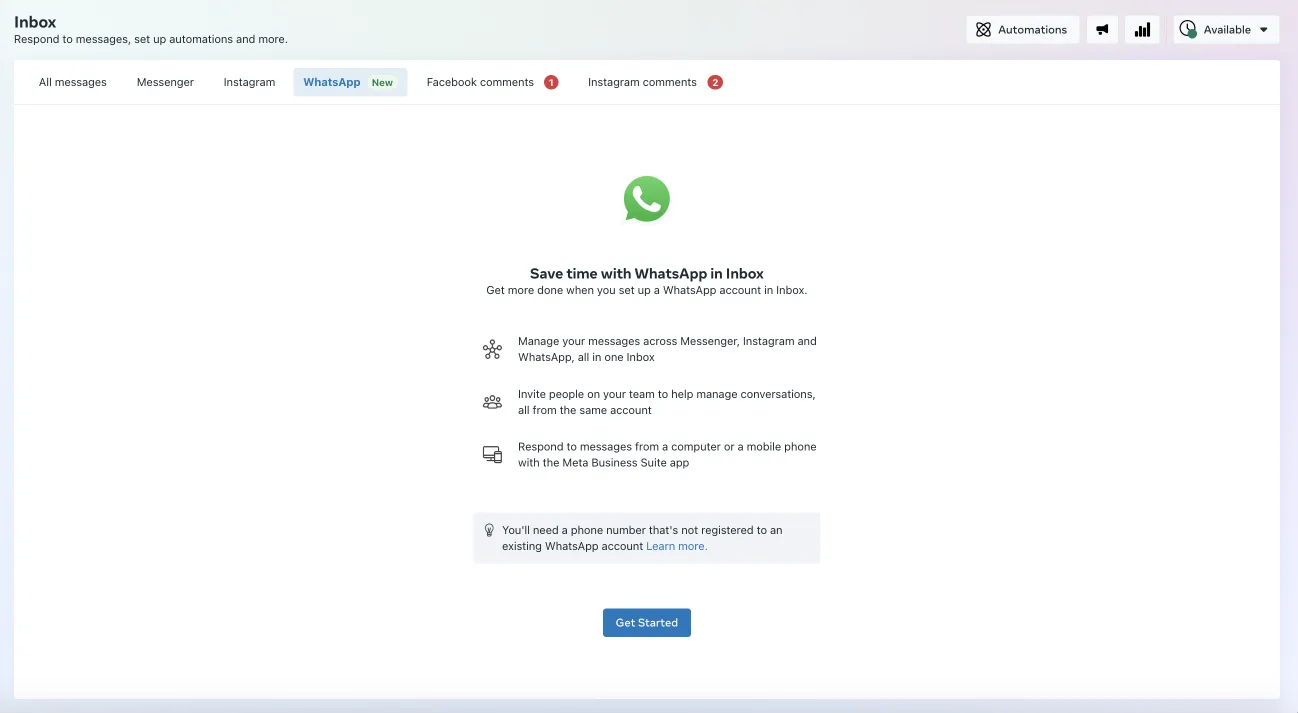
Task: Switch to the Messenger tab
Action: pos(164,81)
